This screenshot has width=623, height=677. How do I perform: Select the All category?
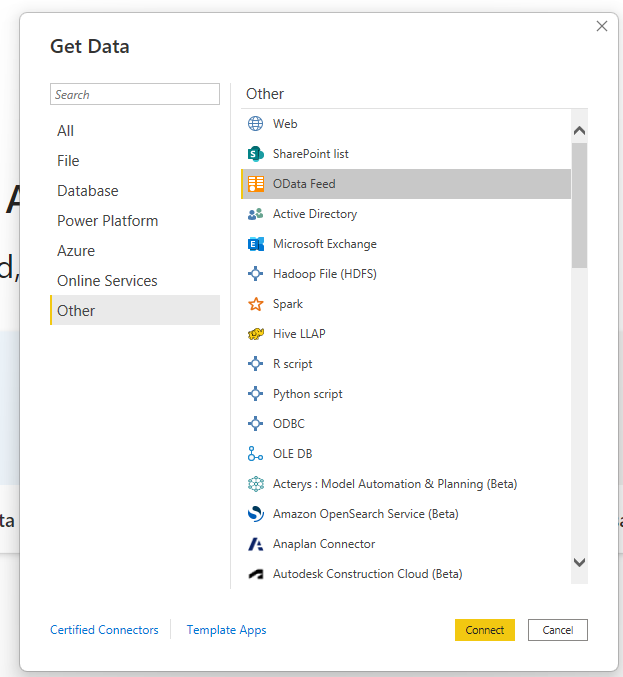pos(135,131)
